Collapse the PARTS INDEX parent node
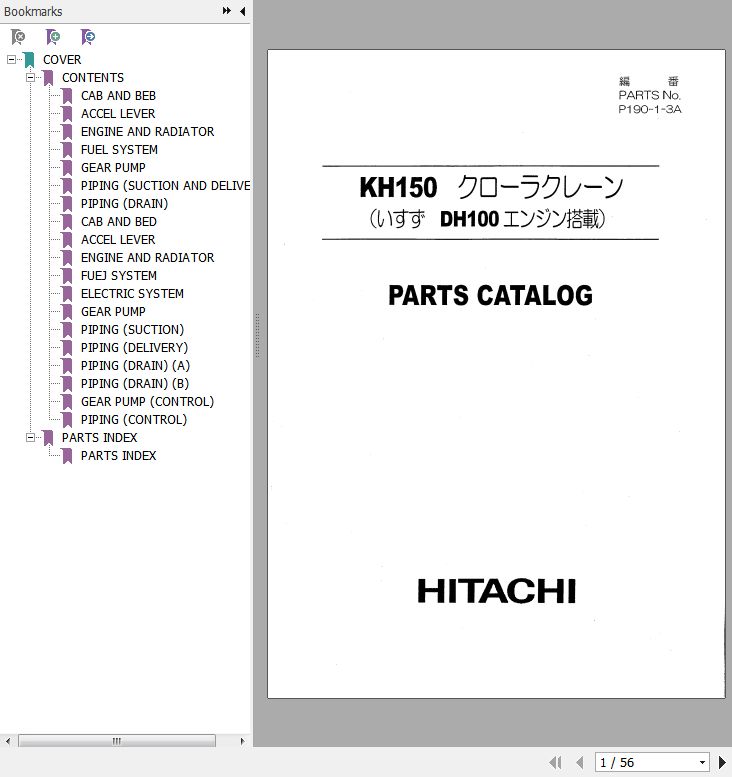 (x=30, y=438)
